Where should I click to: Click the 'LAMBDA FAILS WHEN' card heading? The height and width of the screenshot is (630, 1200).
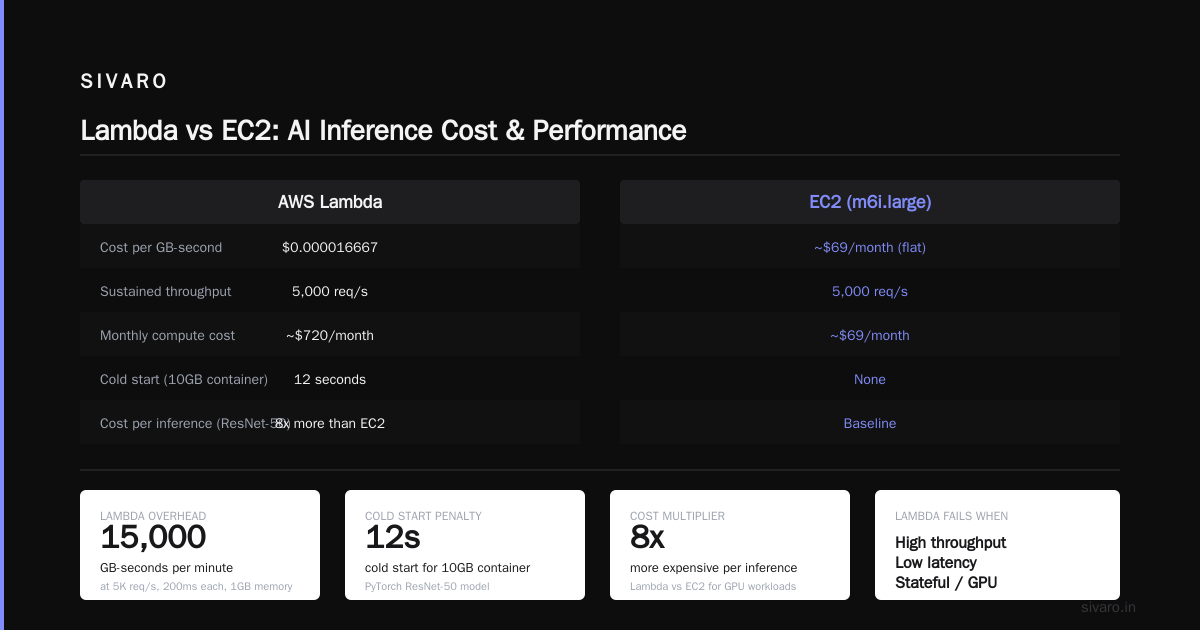tap(951, 516)
